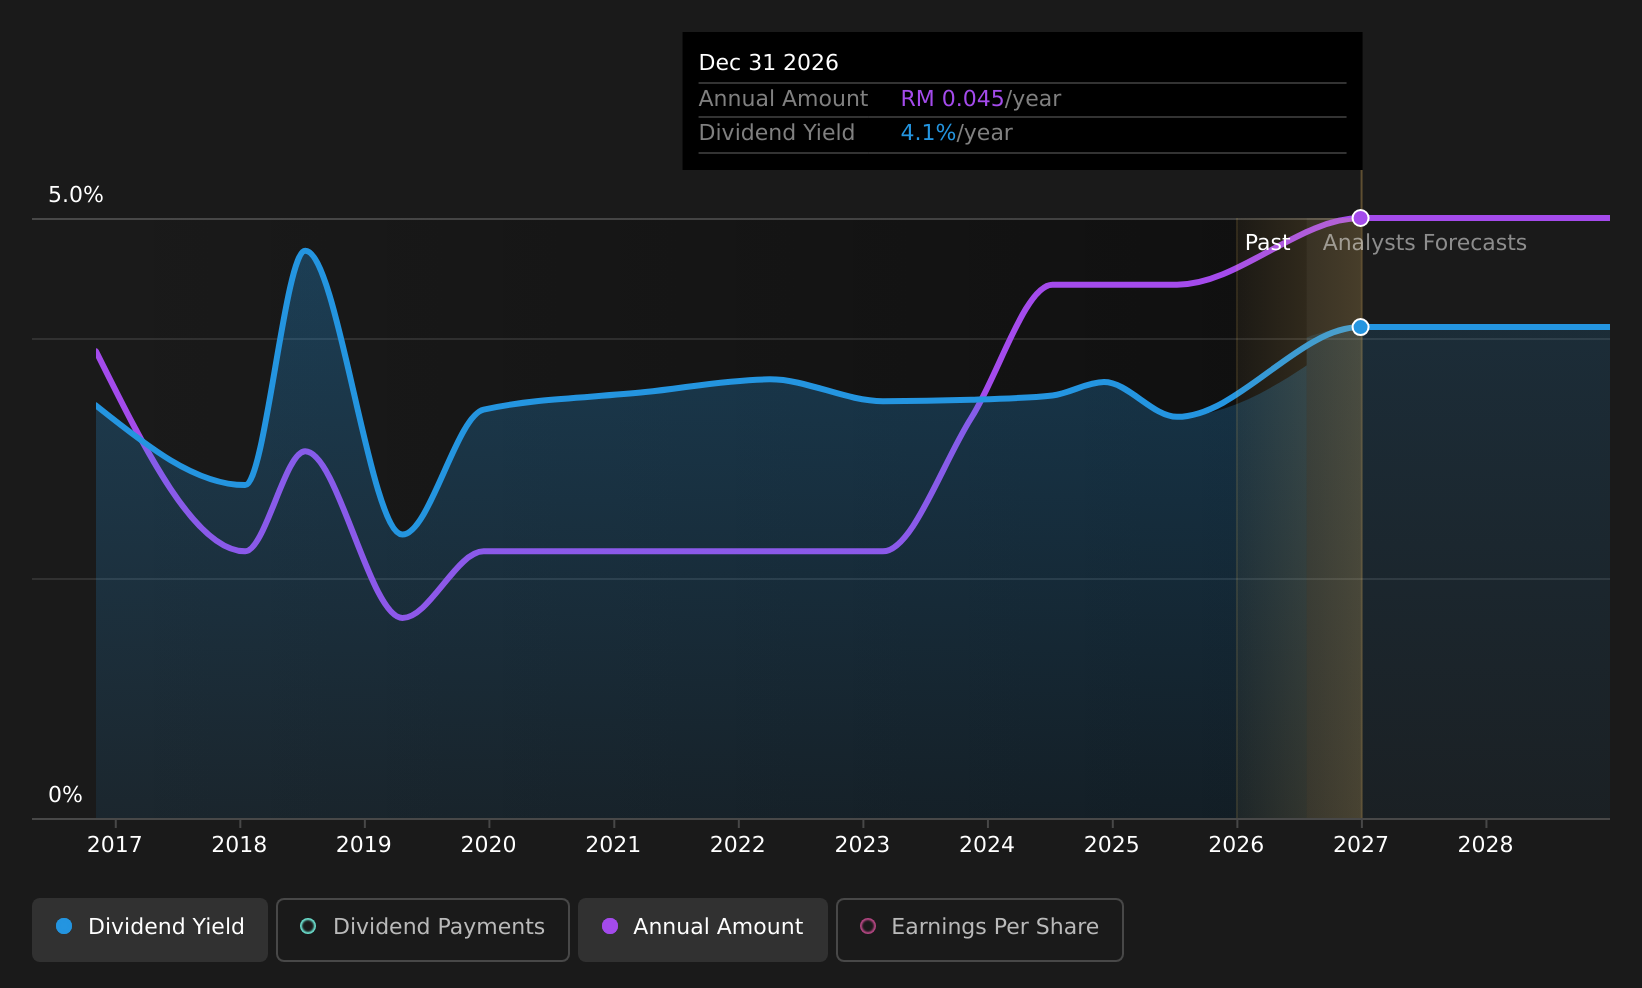
Task: Click the purple Annual Amount data point marker
Action: click(x=1360, y=218)
